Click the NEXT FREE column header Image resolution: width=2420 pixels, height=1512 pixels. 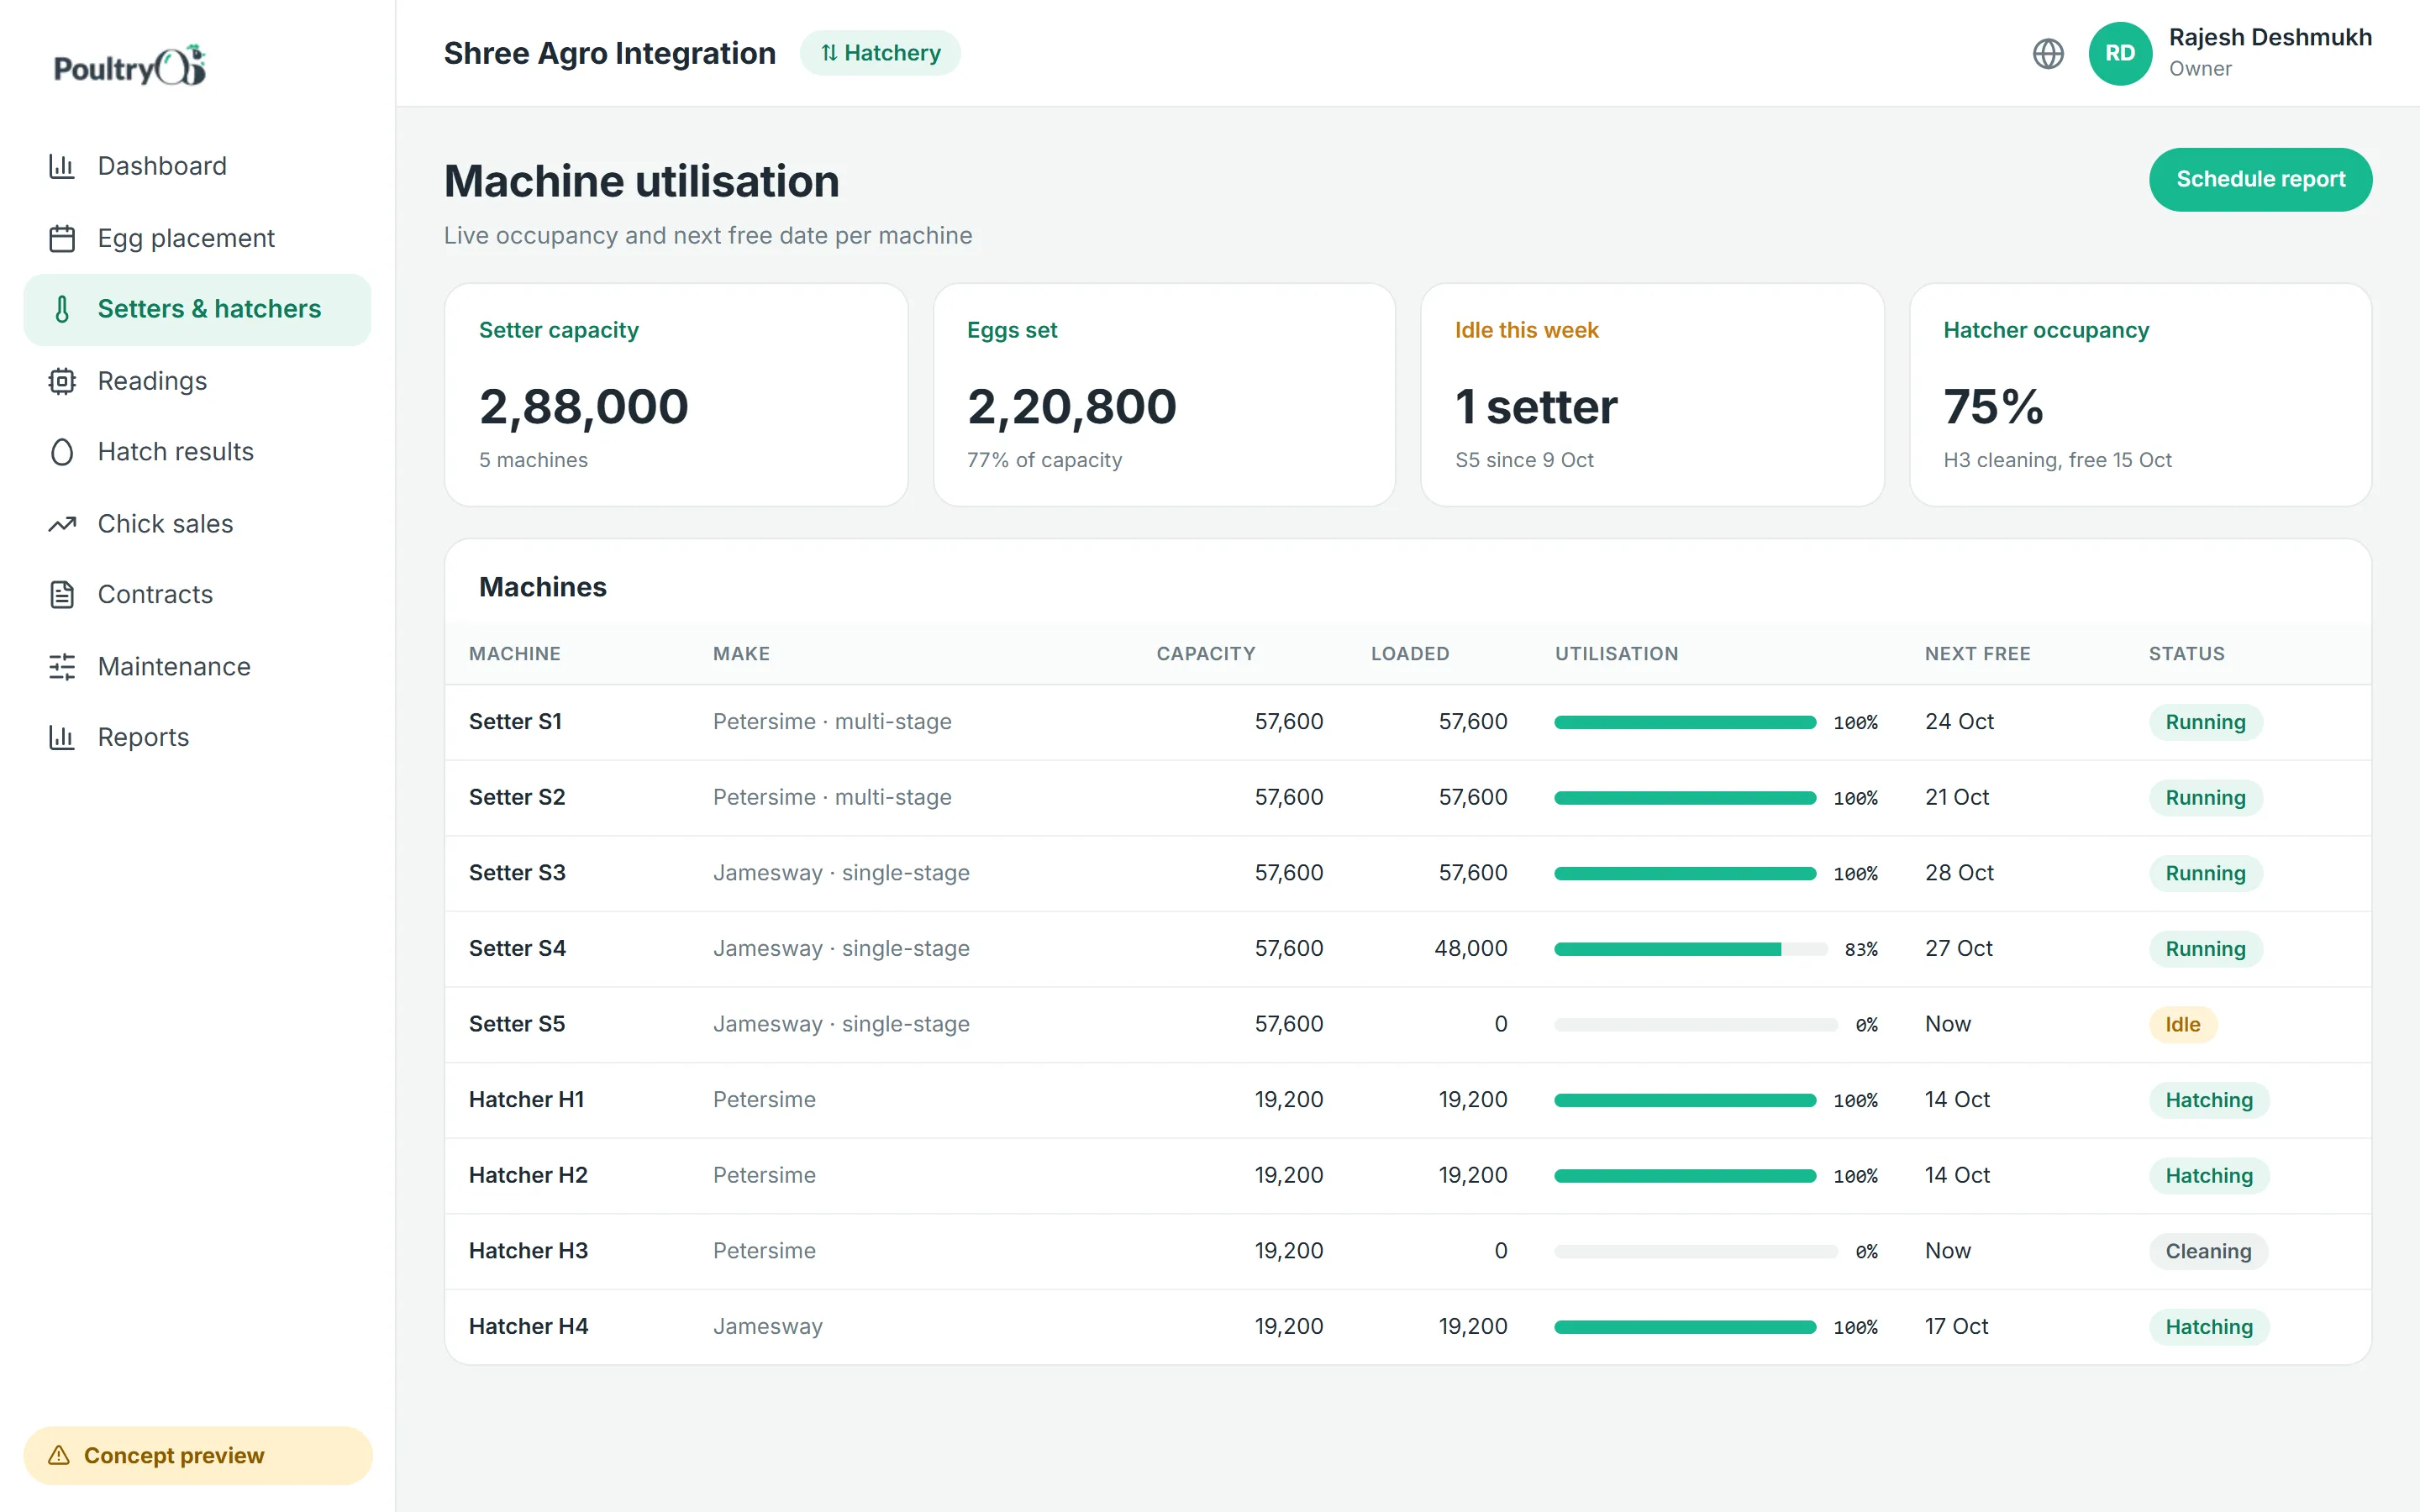tap(1977, 654)
